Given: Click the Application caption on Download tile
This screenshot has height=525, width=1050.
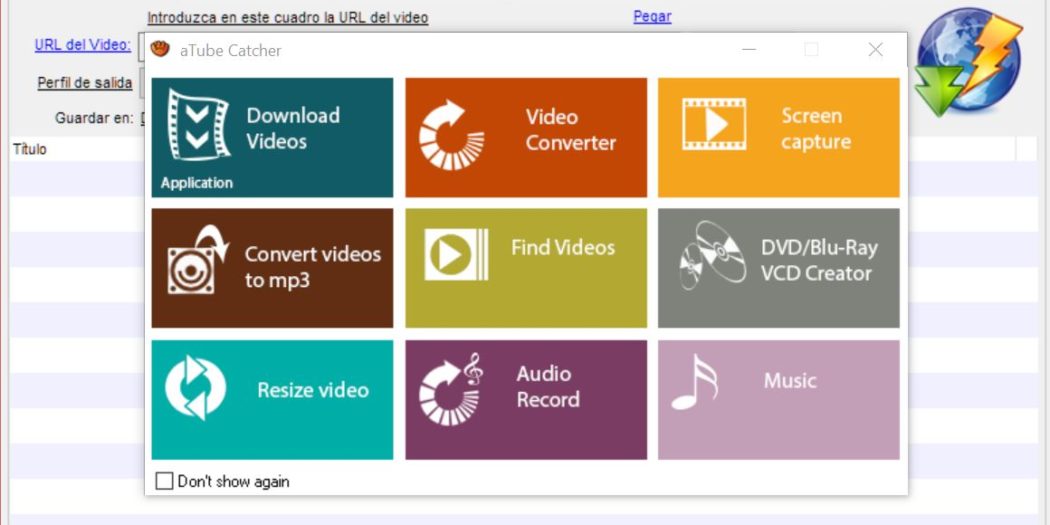Looking at the screenshot, I should click(197, 183).
